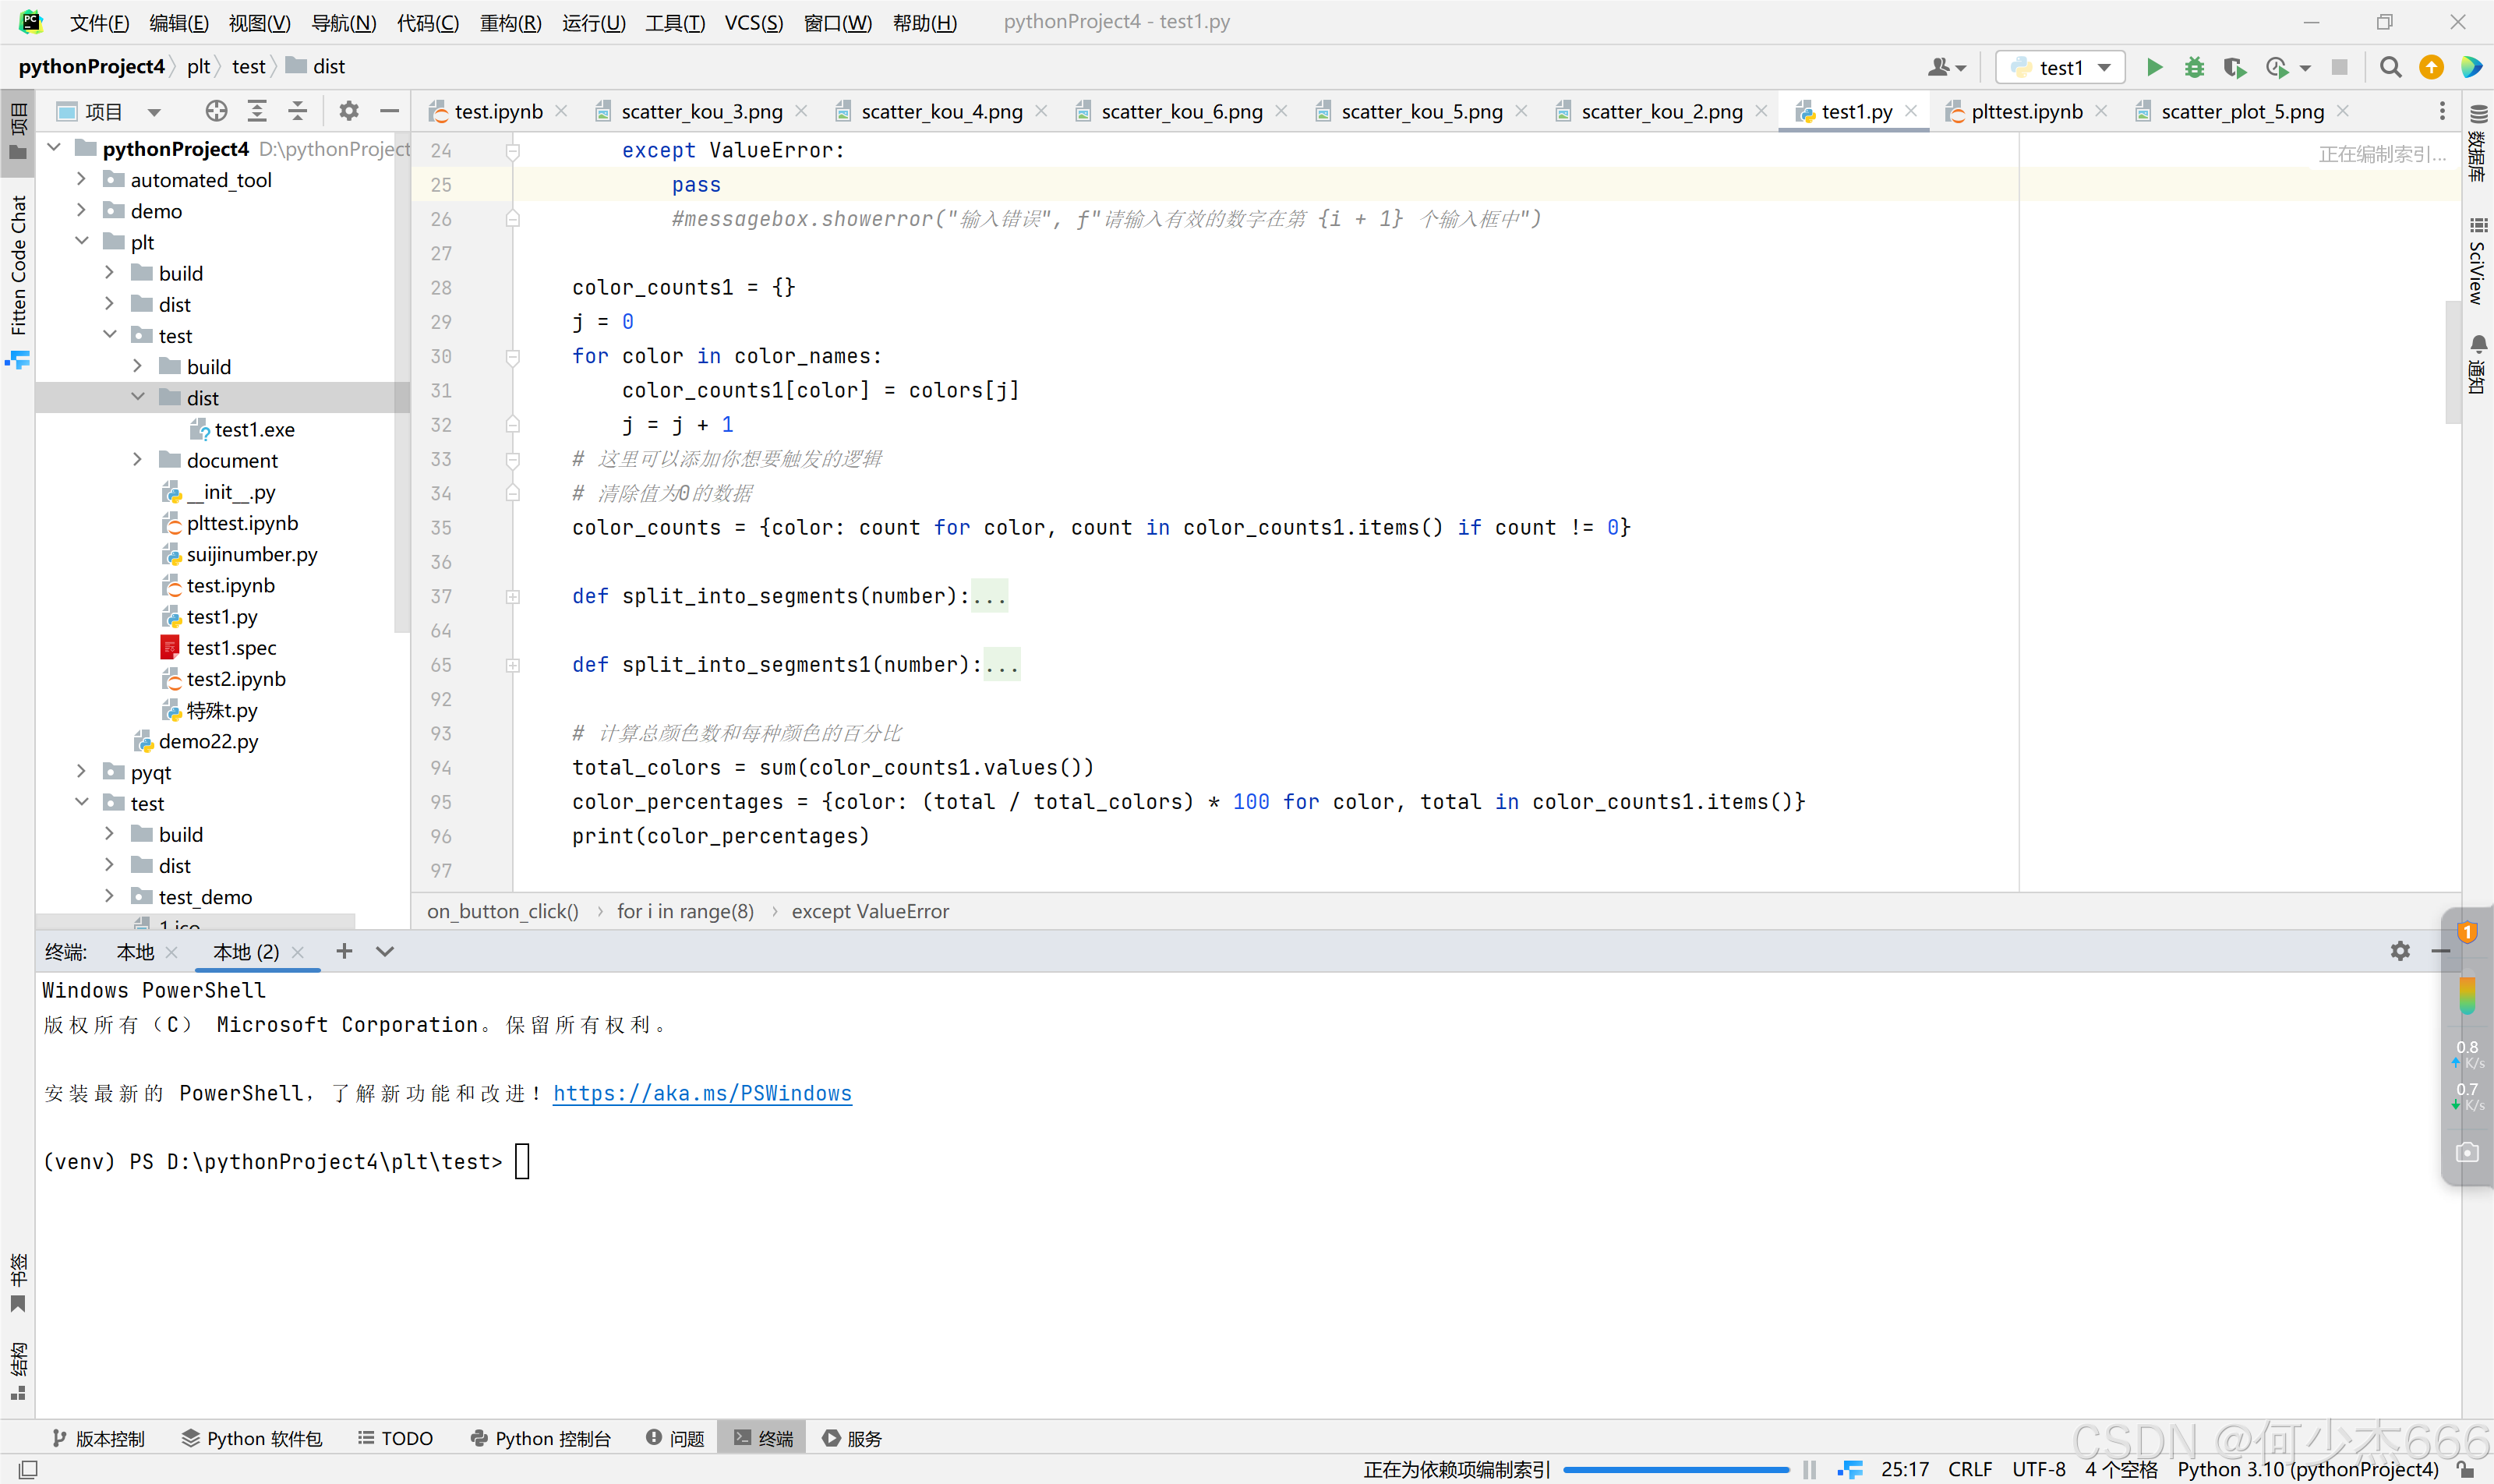Click the locate-in-project-tree crosshair icon
Screen dimensions: 2494x1484
pyautogui.click(x=216, y=111)
